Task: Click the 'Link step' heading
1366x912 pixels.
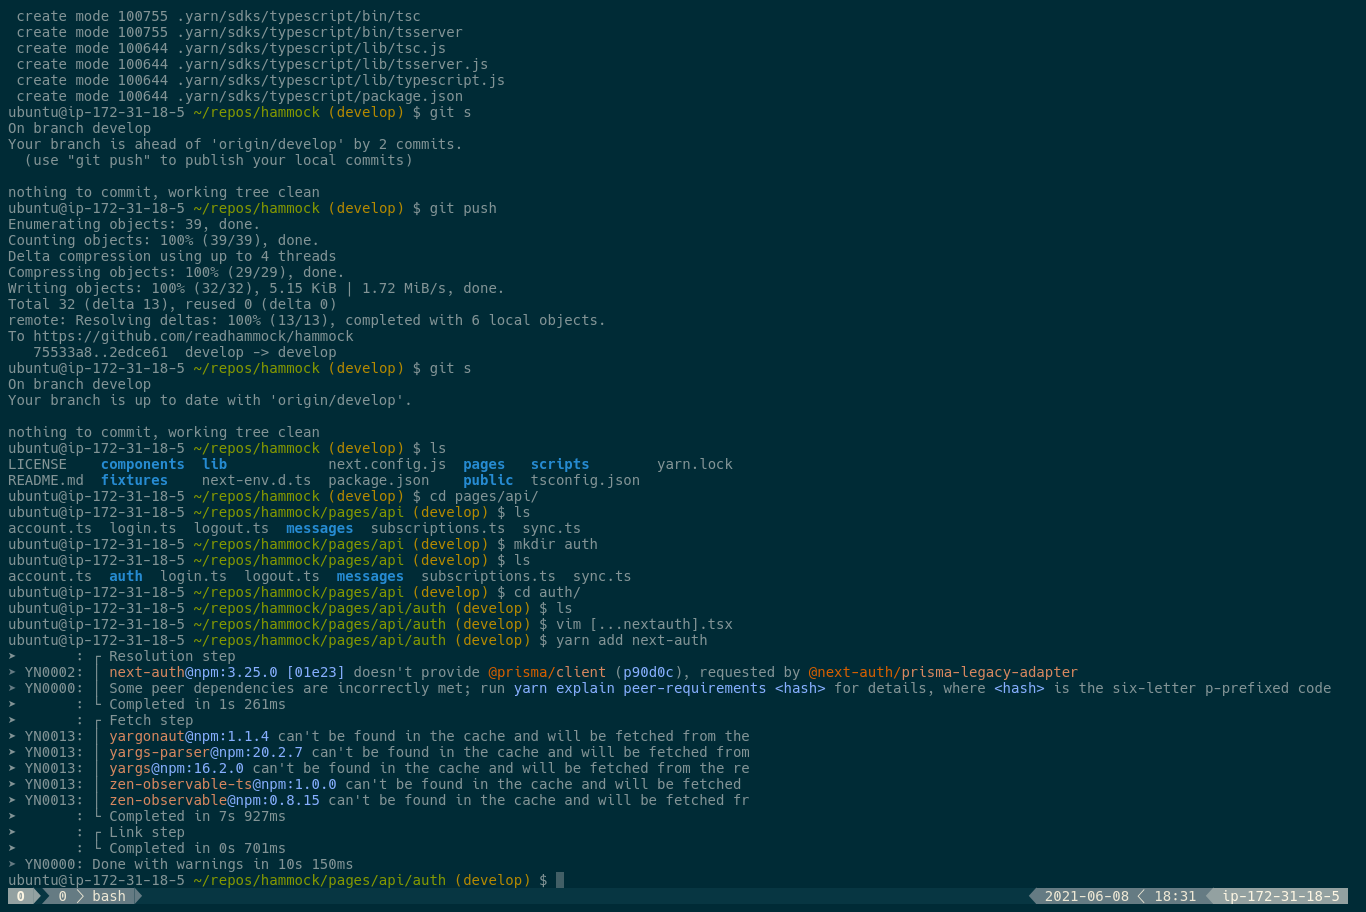Action: (x=147, y=832)
